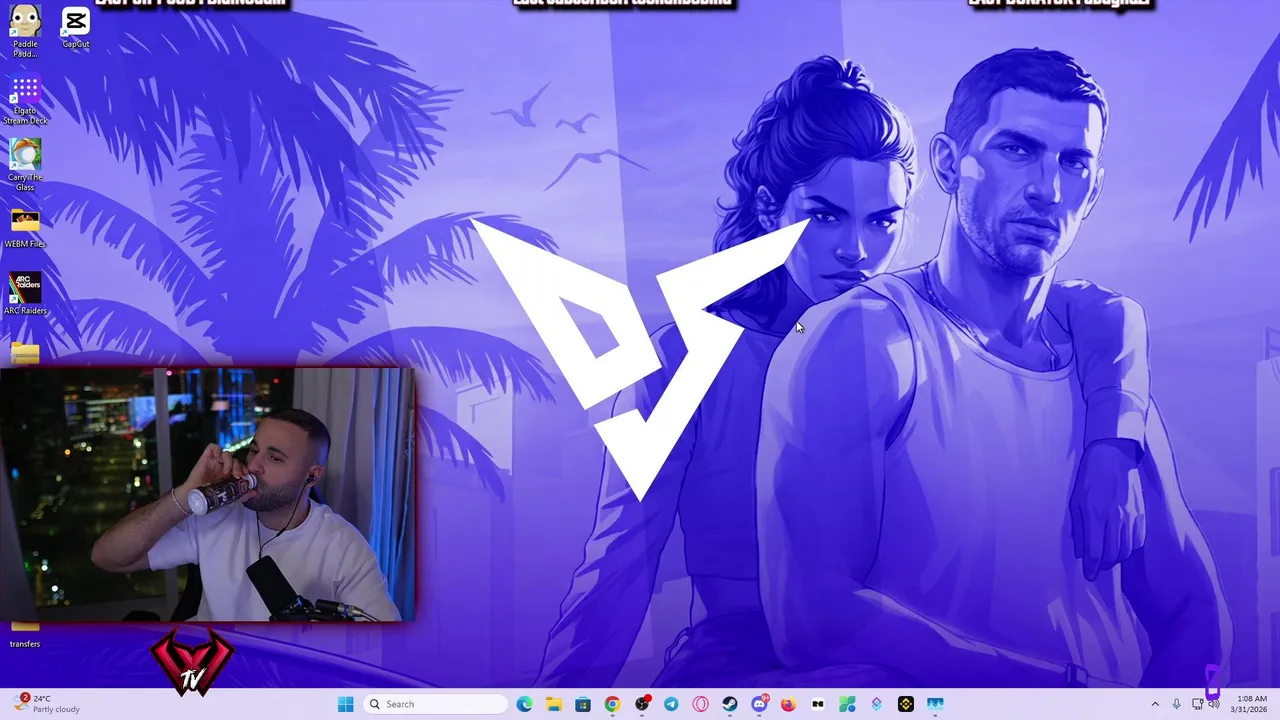
Task: Open volume control in system tray
Action: (1214, 704)
